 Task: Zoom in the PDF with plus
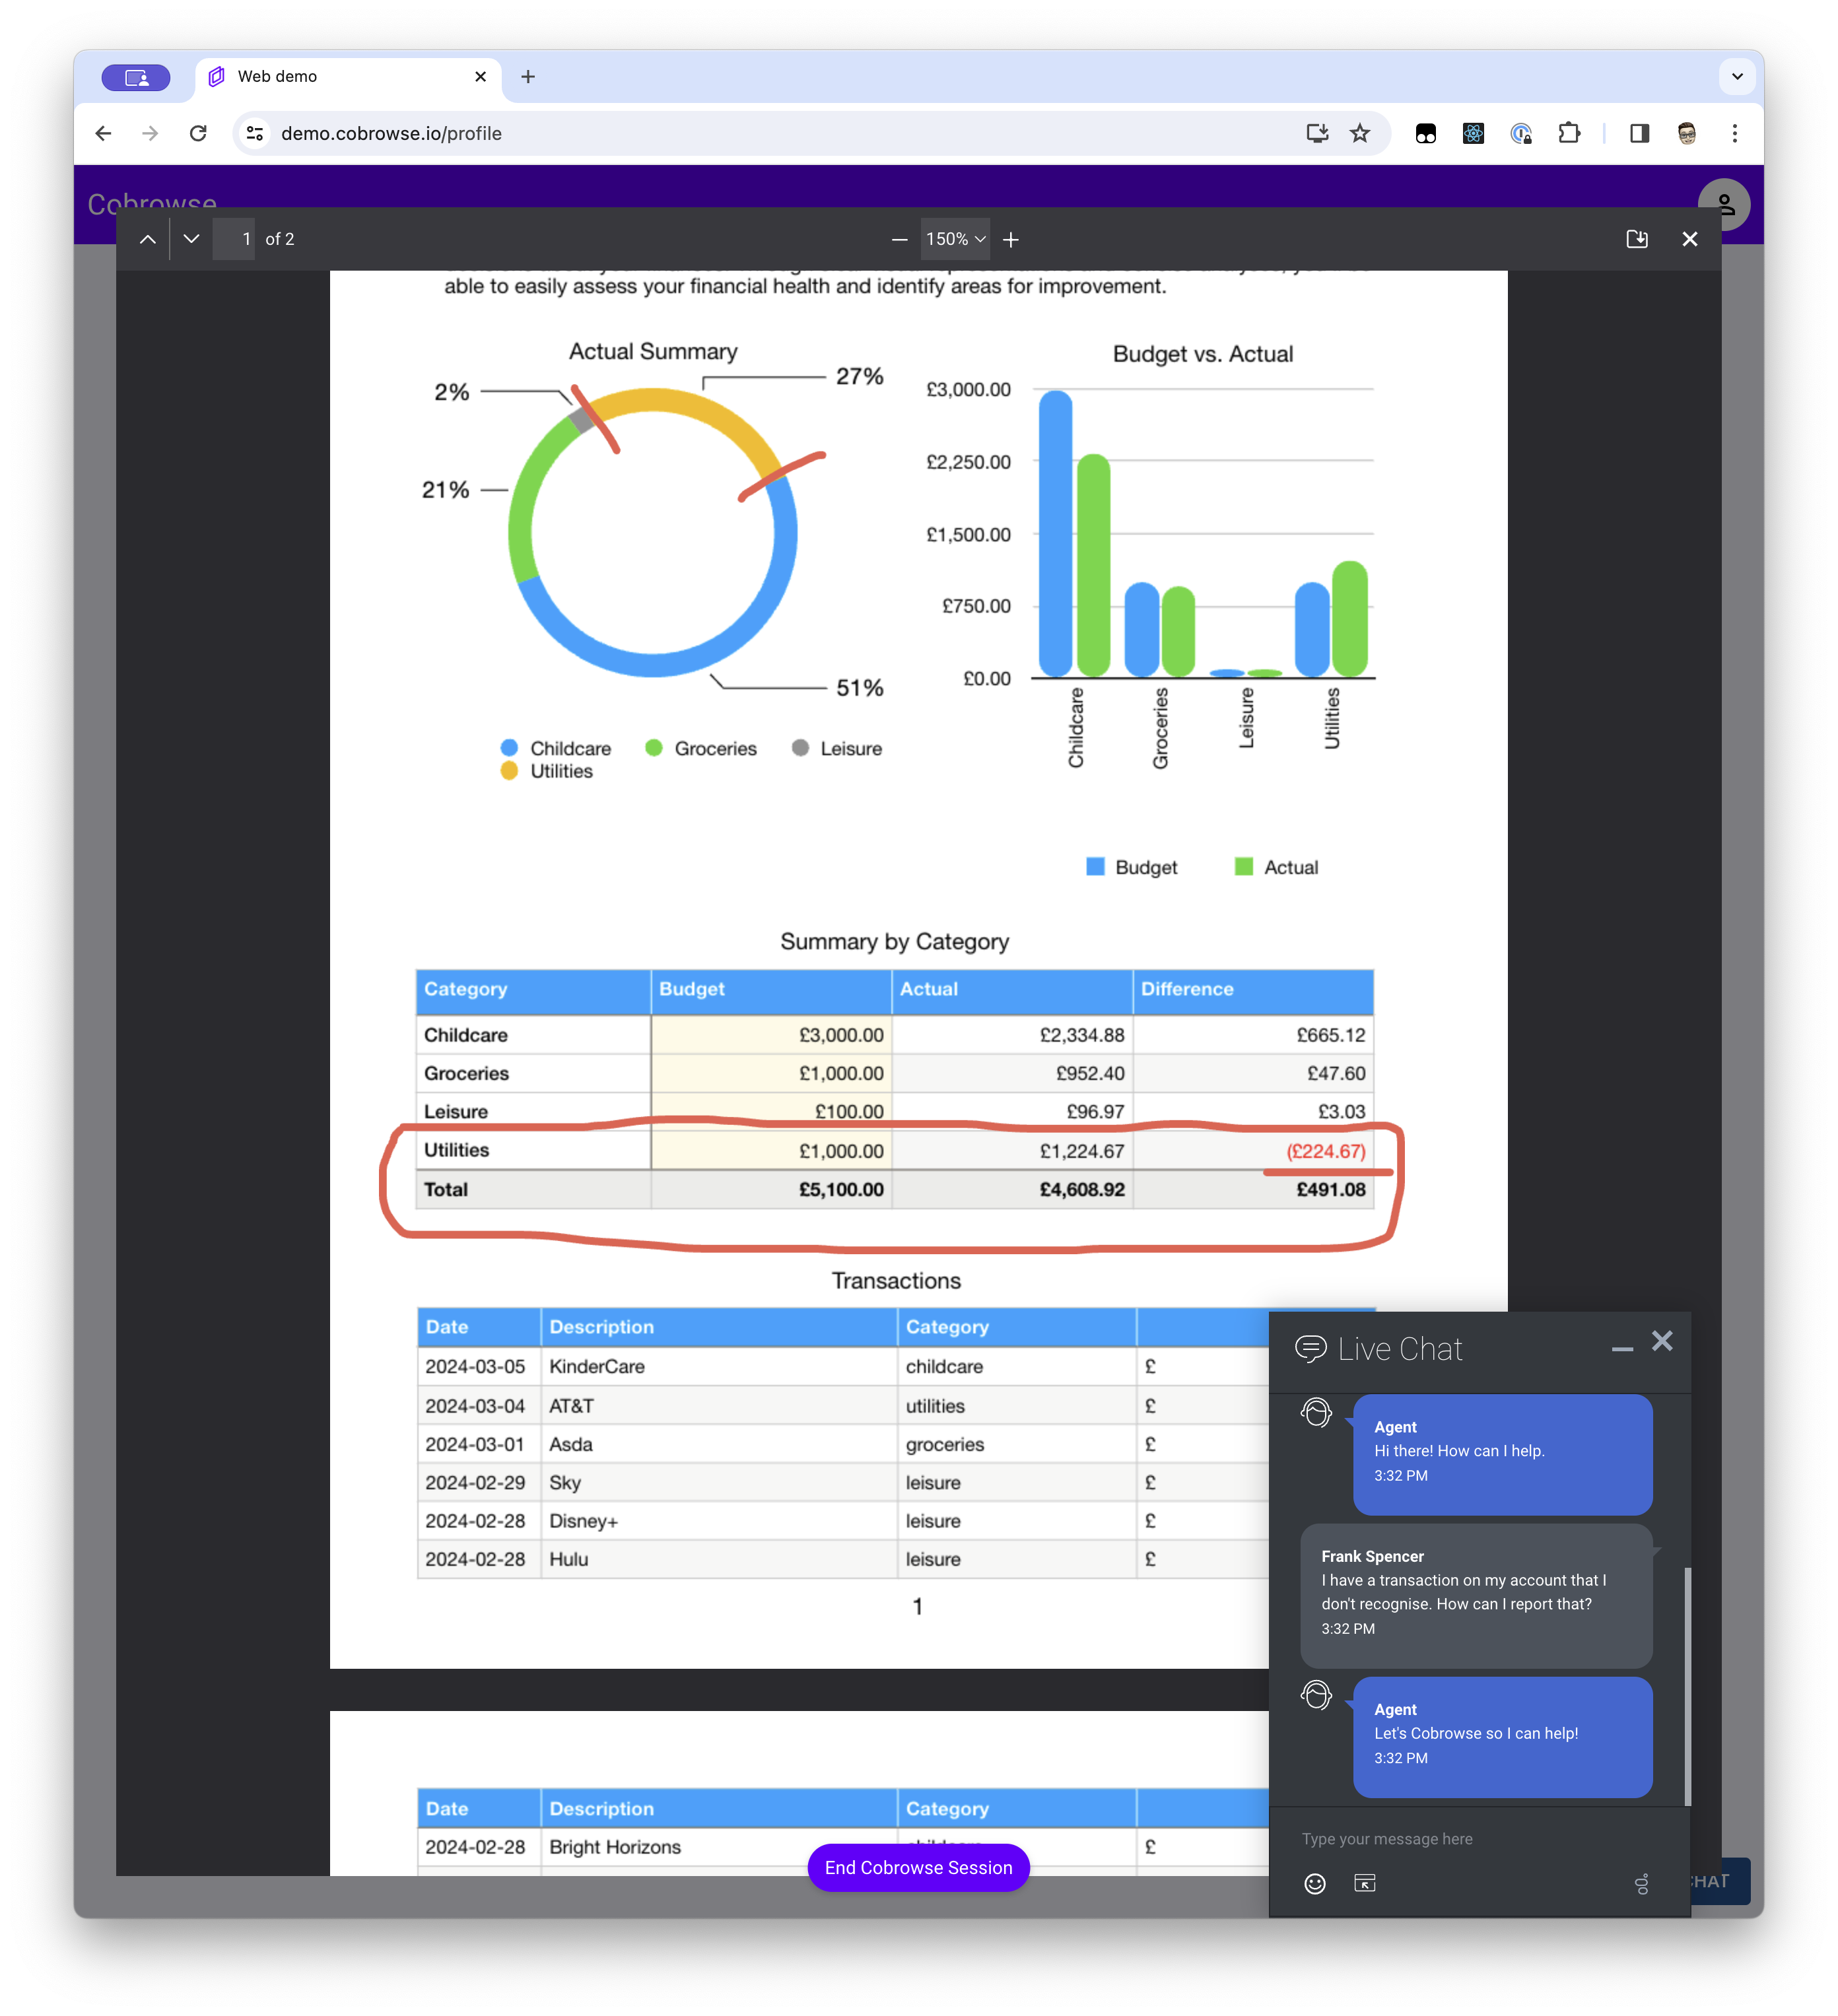coord(1011,240)
